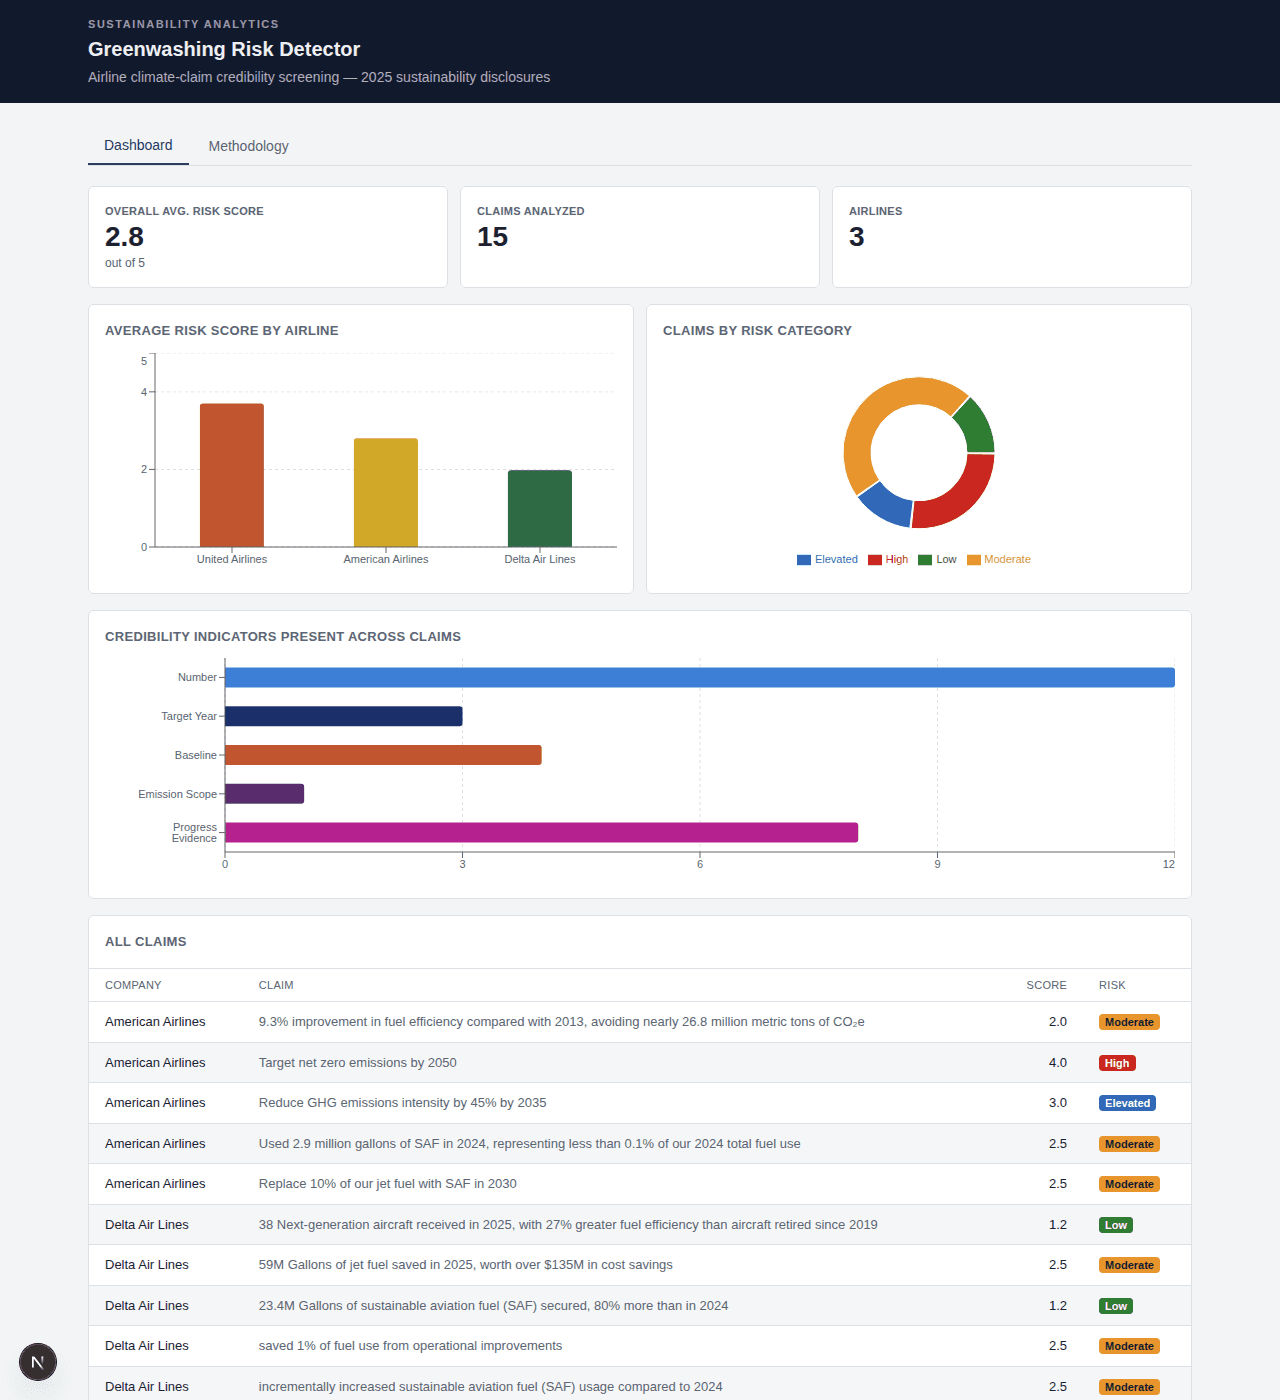The height and width of the screenshot is (1400, 1280).
Task: Click the High risk badge
Action: (x=1117, y=1063)
